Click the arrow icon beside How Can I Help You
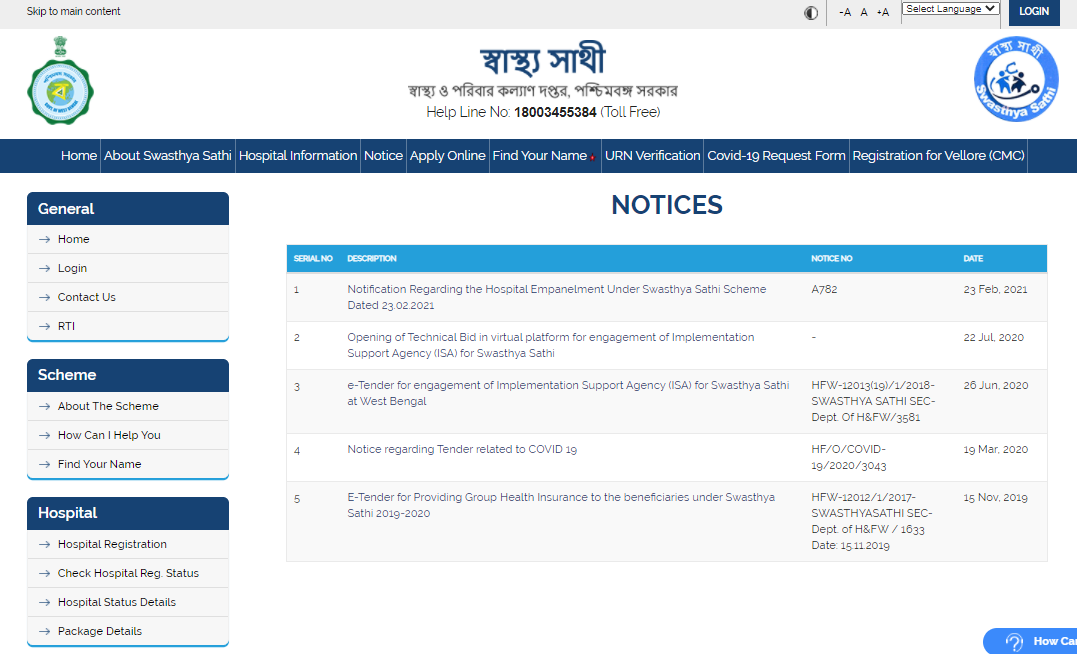The width and height of the screenshot is (1077, 654). pos(45,436)
